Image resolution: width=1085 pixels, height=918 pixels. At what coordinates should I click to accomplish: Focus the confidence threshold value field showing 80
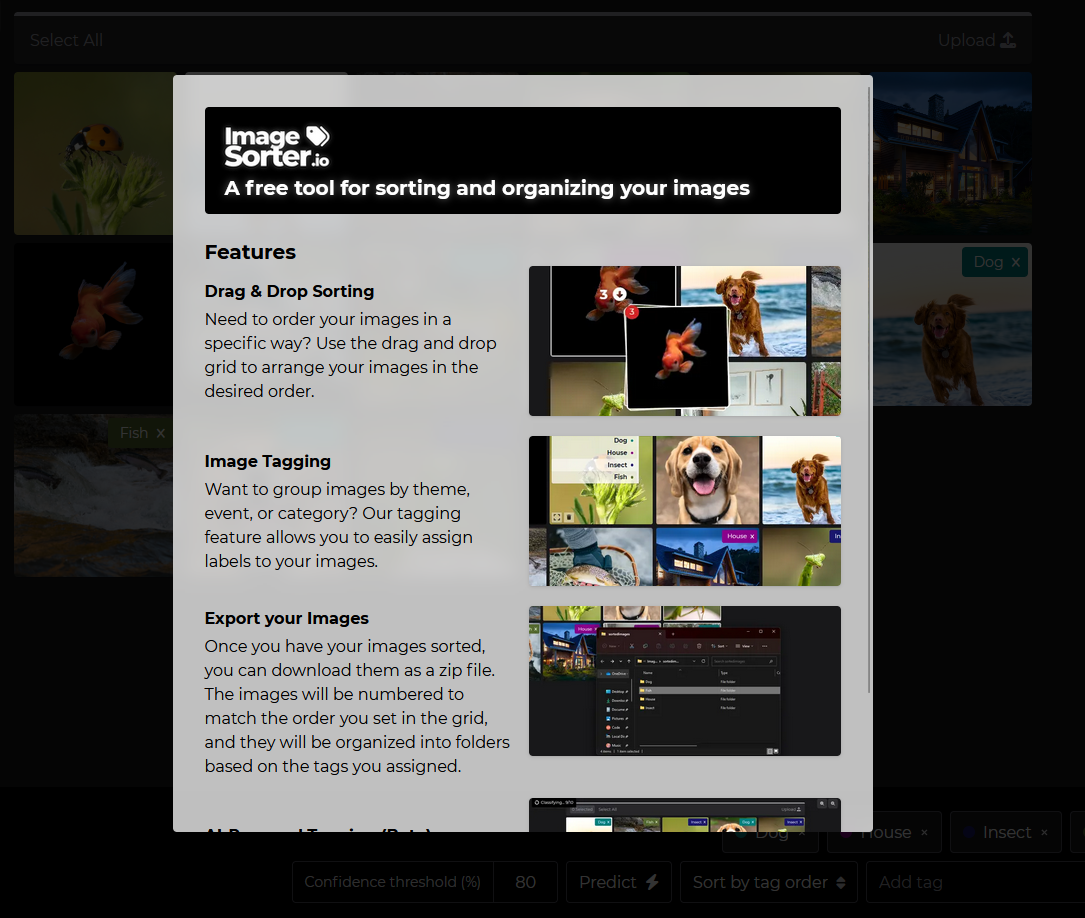525,882
